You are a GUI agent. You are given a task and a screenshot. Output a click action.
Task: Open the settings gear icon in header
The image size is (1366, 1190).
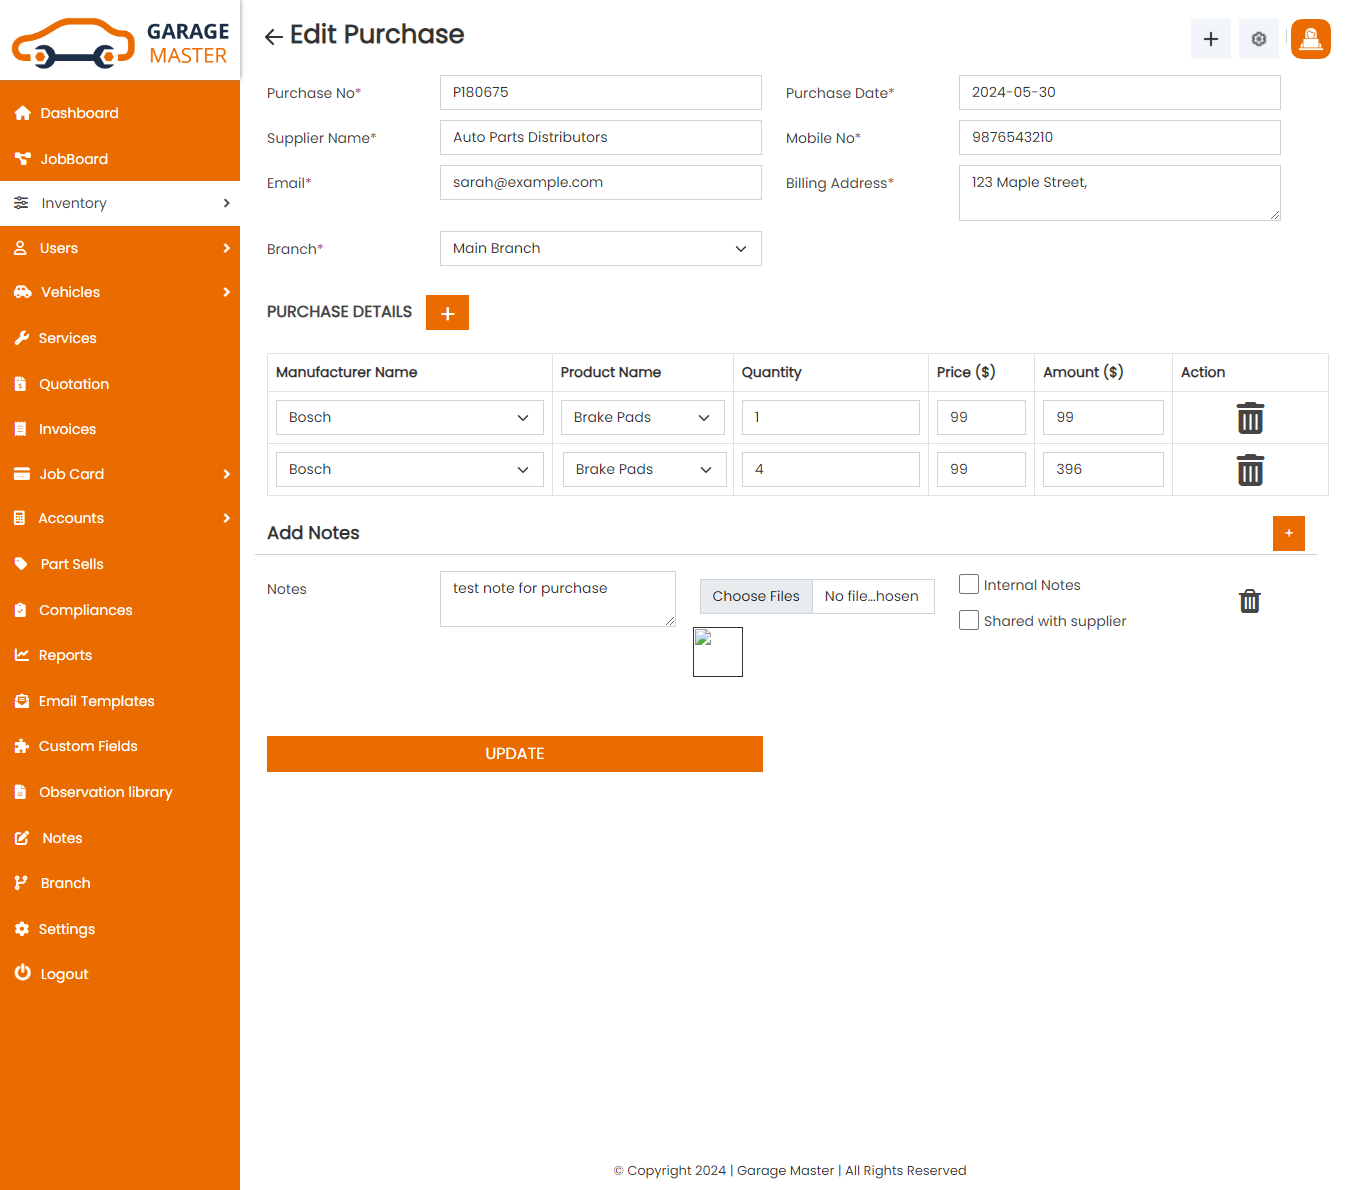pos(1258,39)
